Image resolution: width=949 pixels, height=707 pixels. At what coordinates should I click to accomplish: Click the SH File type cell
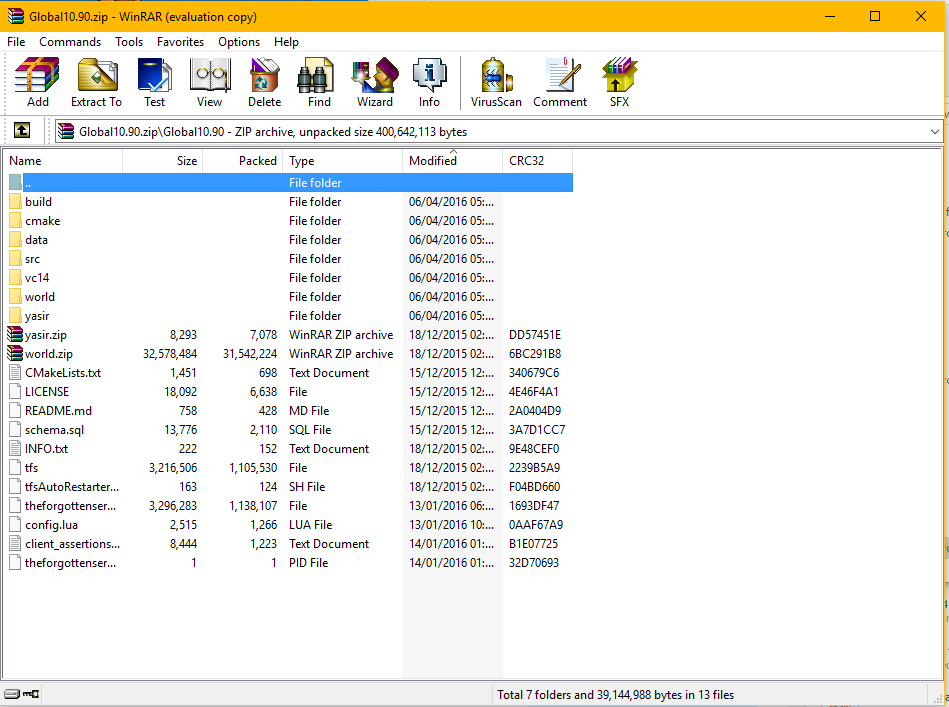point(307,487)
